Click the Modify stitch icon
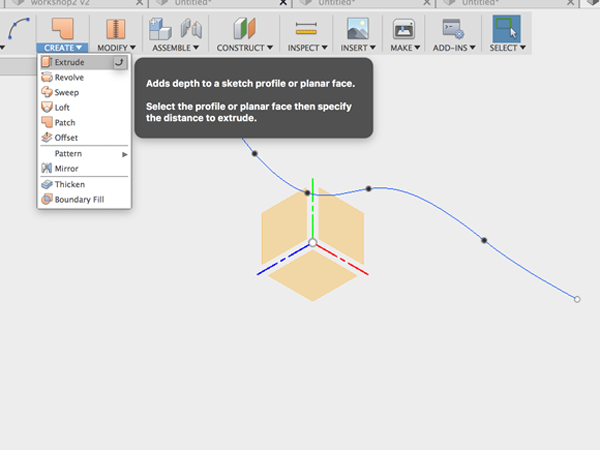 coord(116,29)
